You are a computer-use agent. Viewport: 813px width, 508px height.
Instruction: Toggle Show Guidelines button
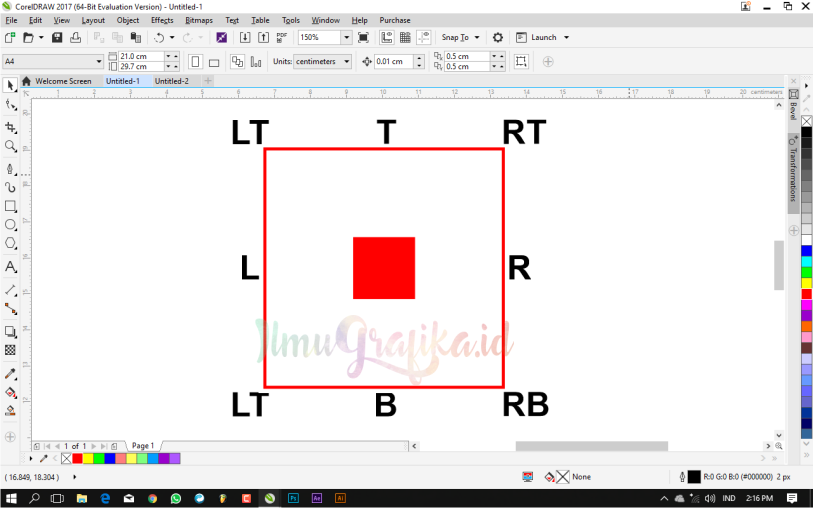pyautogui.click(x=424, y=37)
